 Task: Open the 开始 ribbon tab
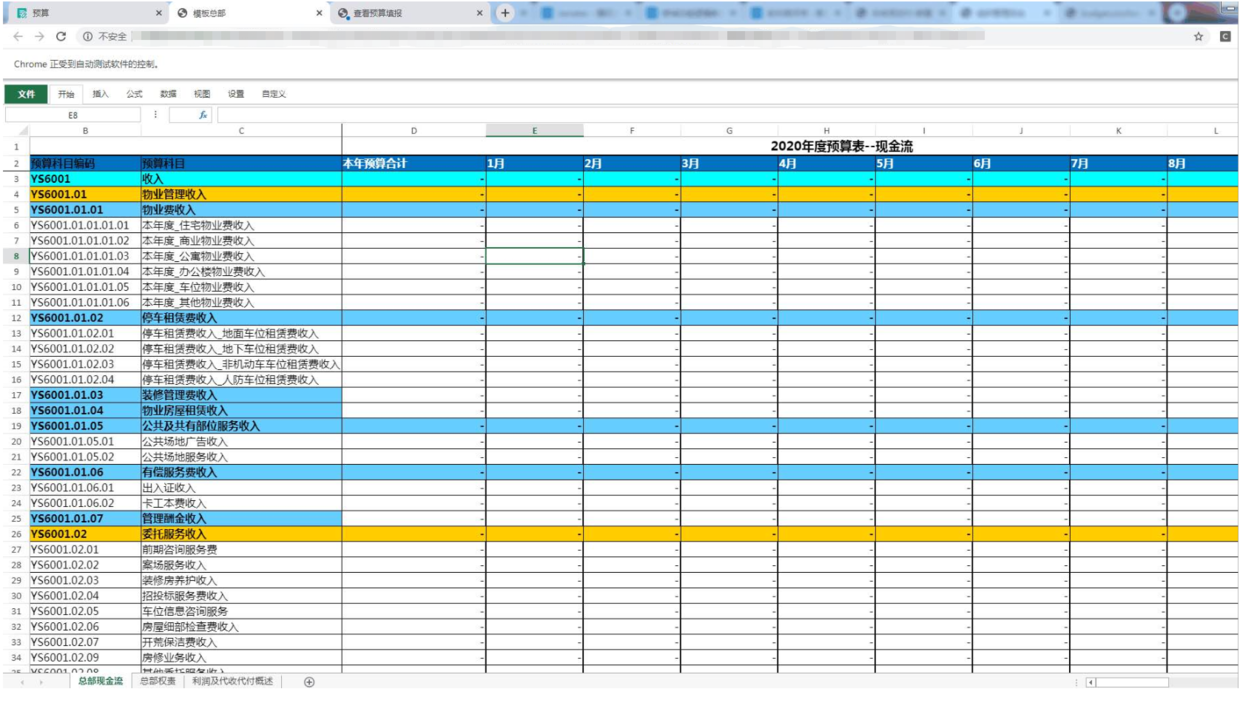[x=66, y=94]
